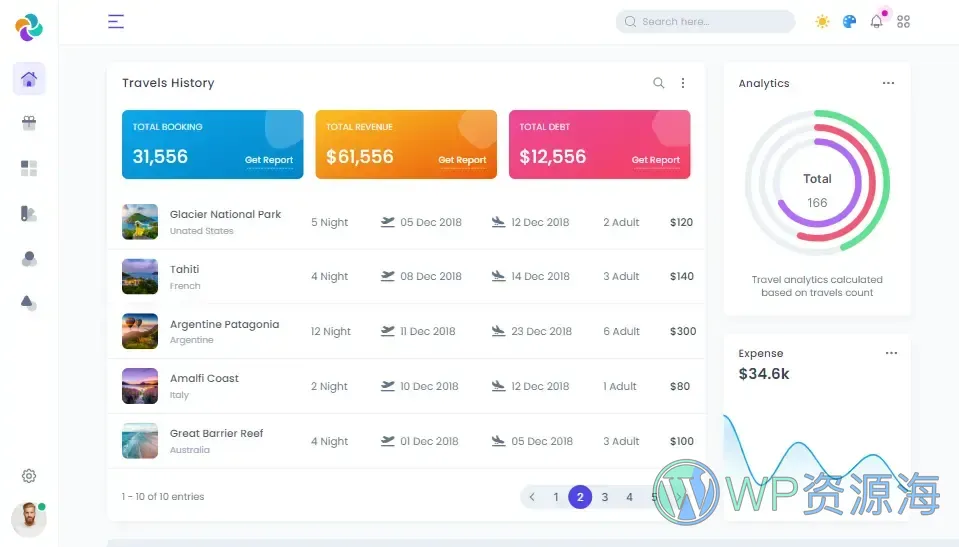Image resolution: width=959 pixels, height=547 pixels.
Task: Click Get Report on Total Debt card
Action: point(655,160)
